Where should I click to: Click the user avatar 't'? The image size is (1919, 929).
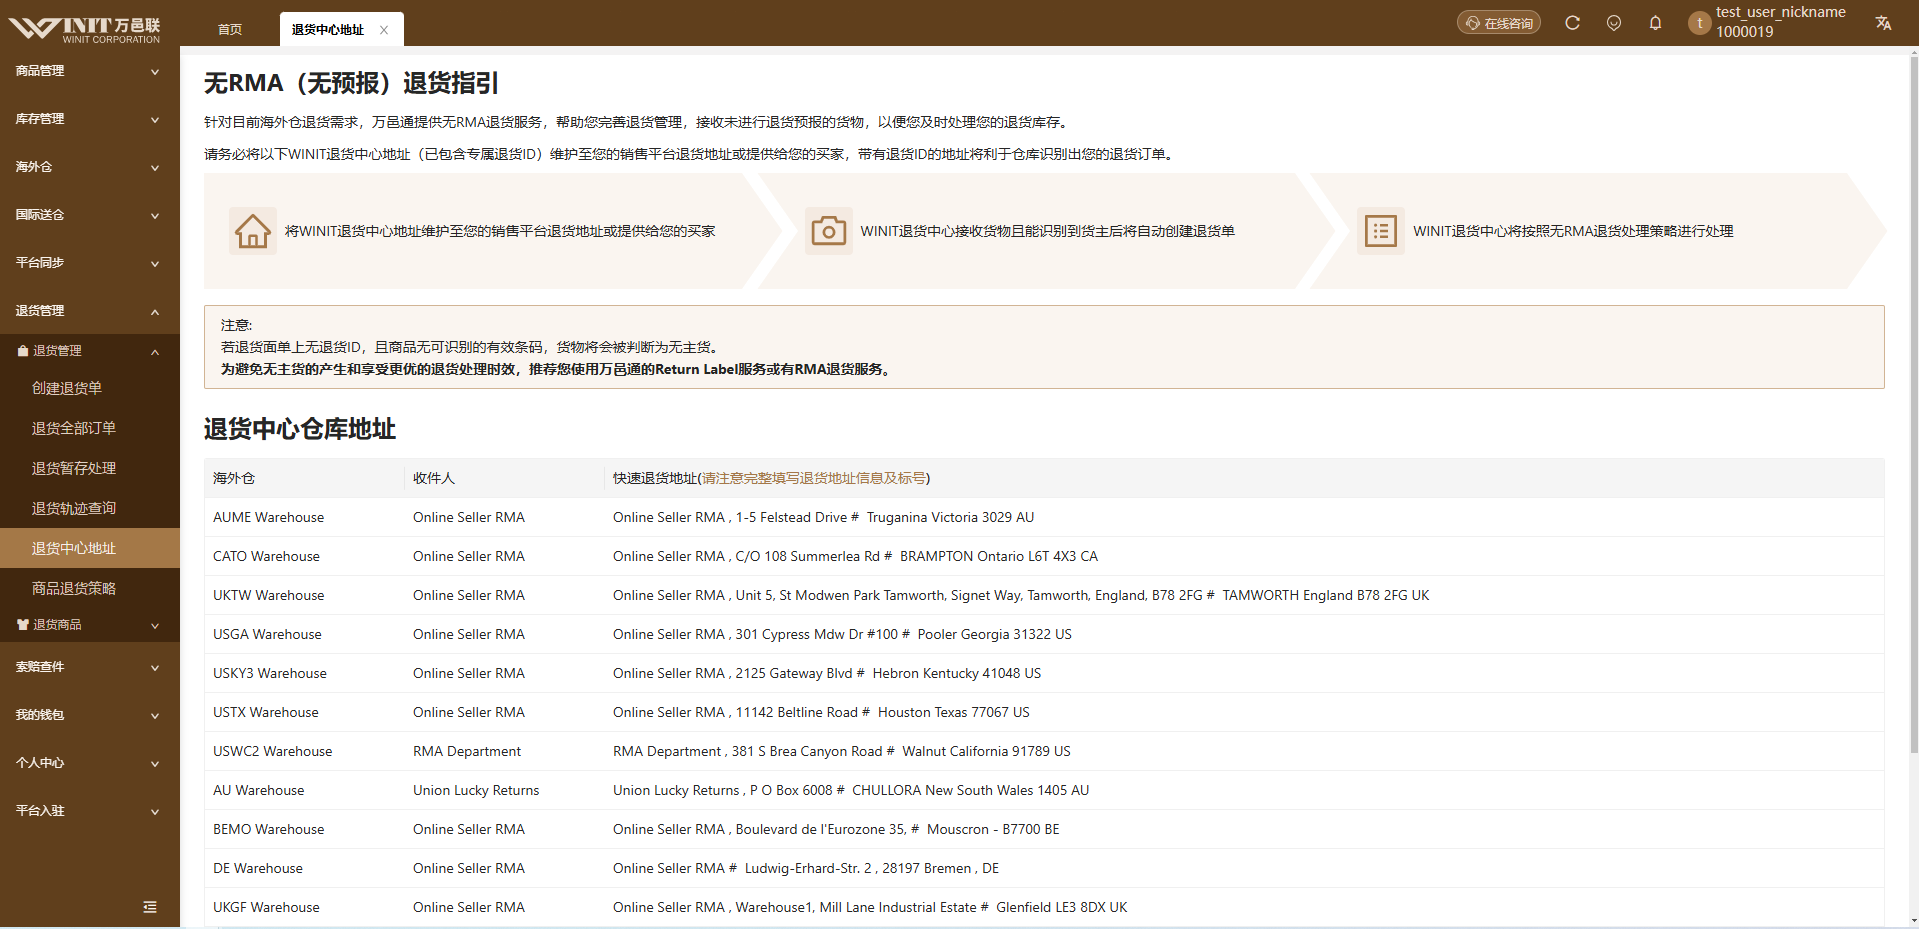click(1699, 23)
